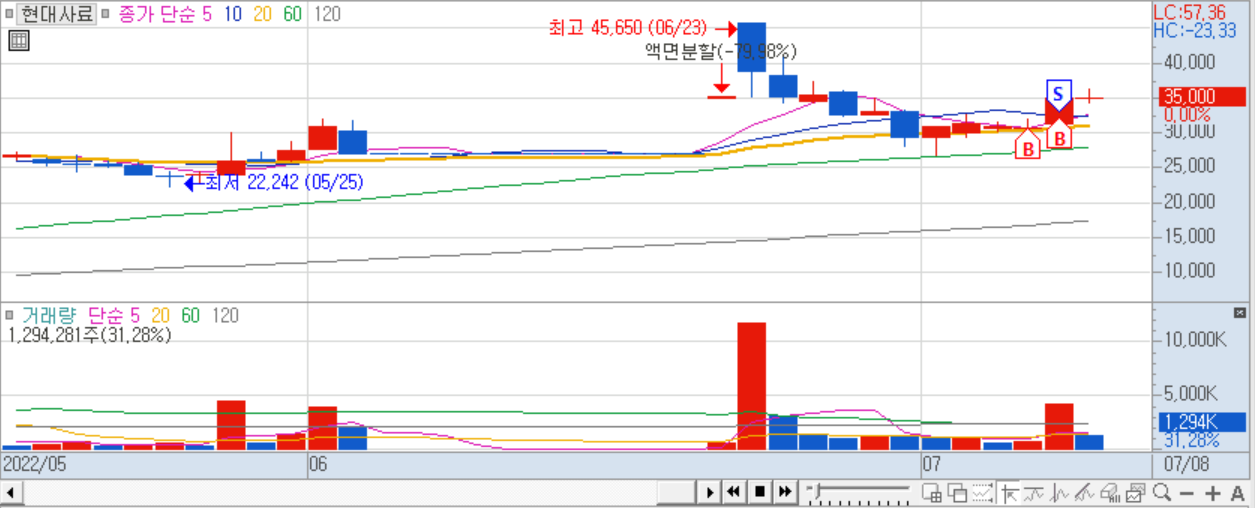
Task: Click the HC:-23.33 value
Action: click(1197, 31)
